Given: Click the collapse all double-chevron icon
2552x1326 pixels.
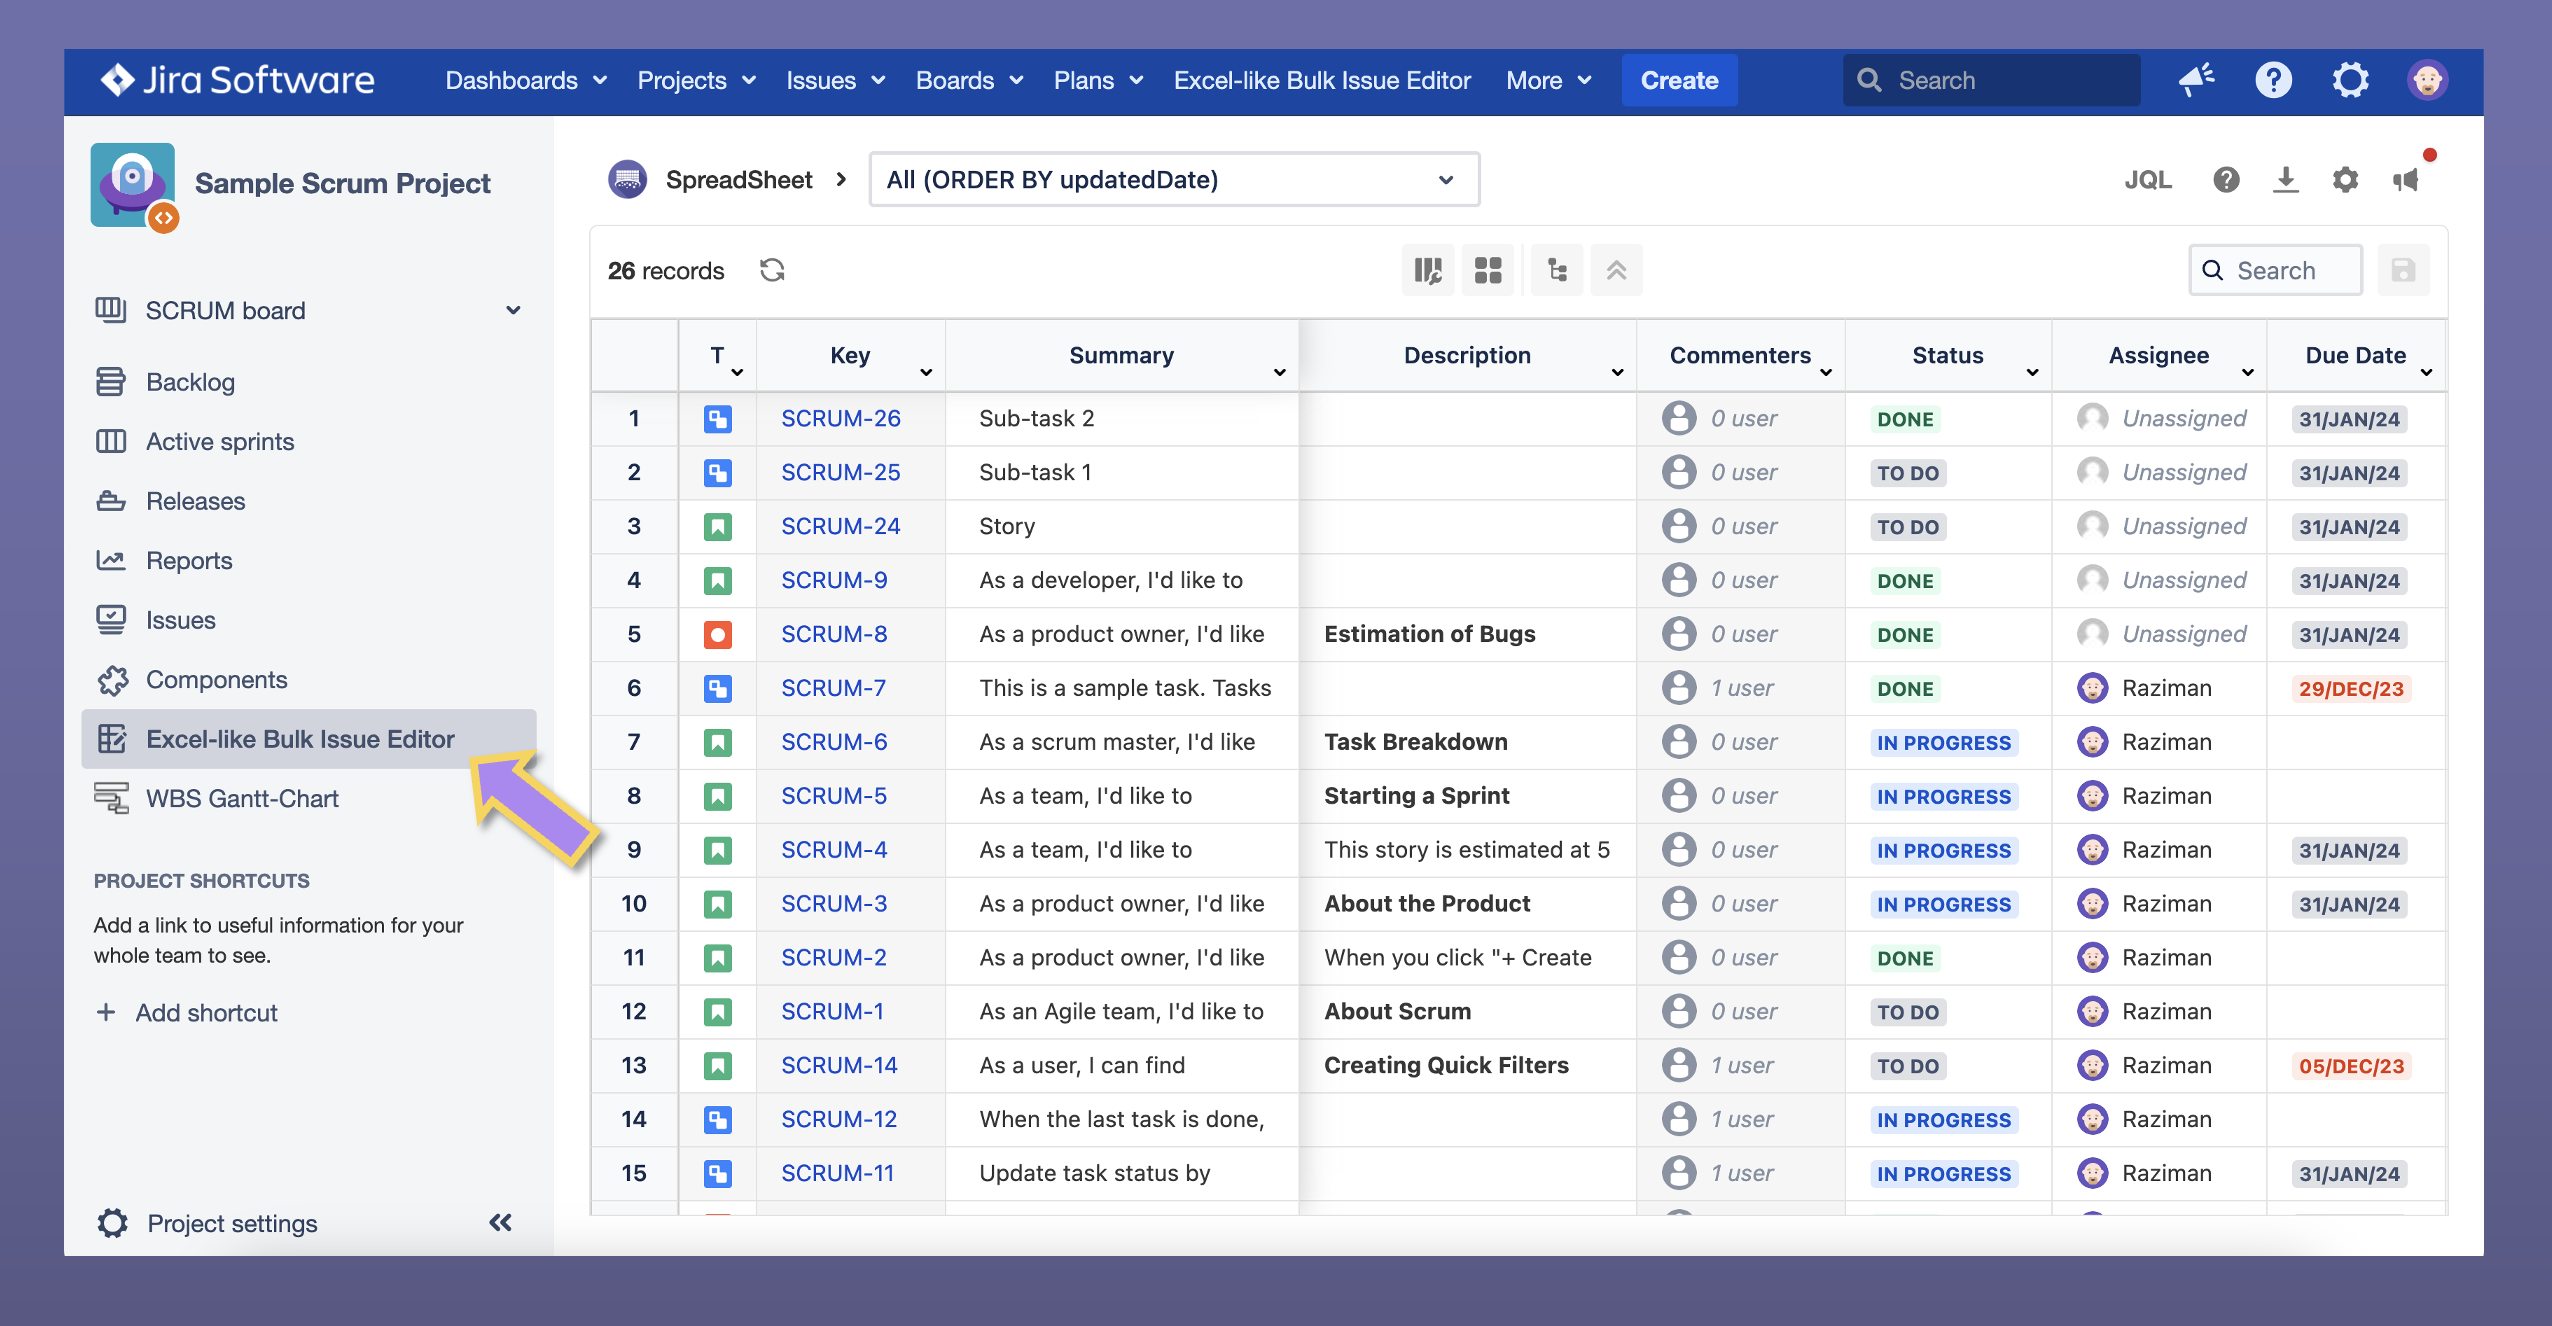Looking at the screenshot, I should pyautogui.click(x=1616, y=270).
